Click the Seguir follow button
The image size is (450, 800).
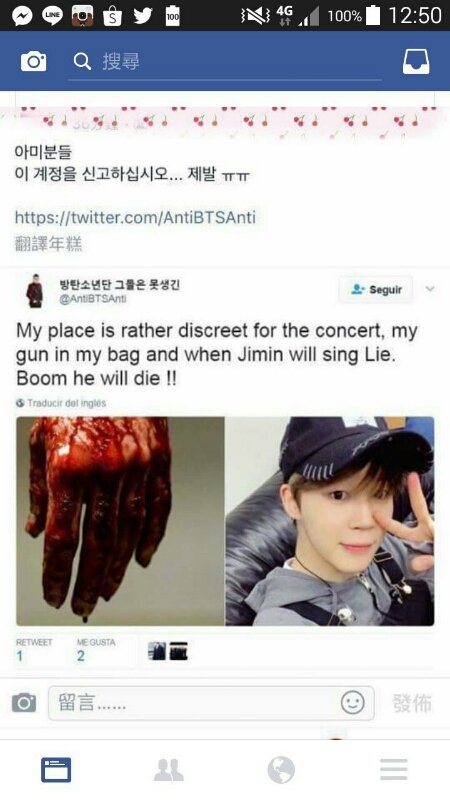coord(376,289)
